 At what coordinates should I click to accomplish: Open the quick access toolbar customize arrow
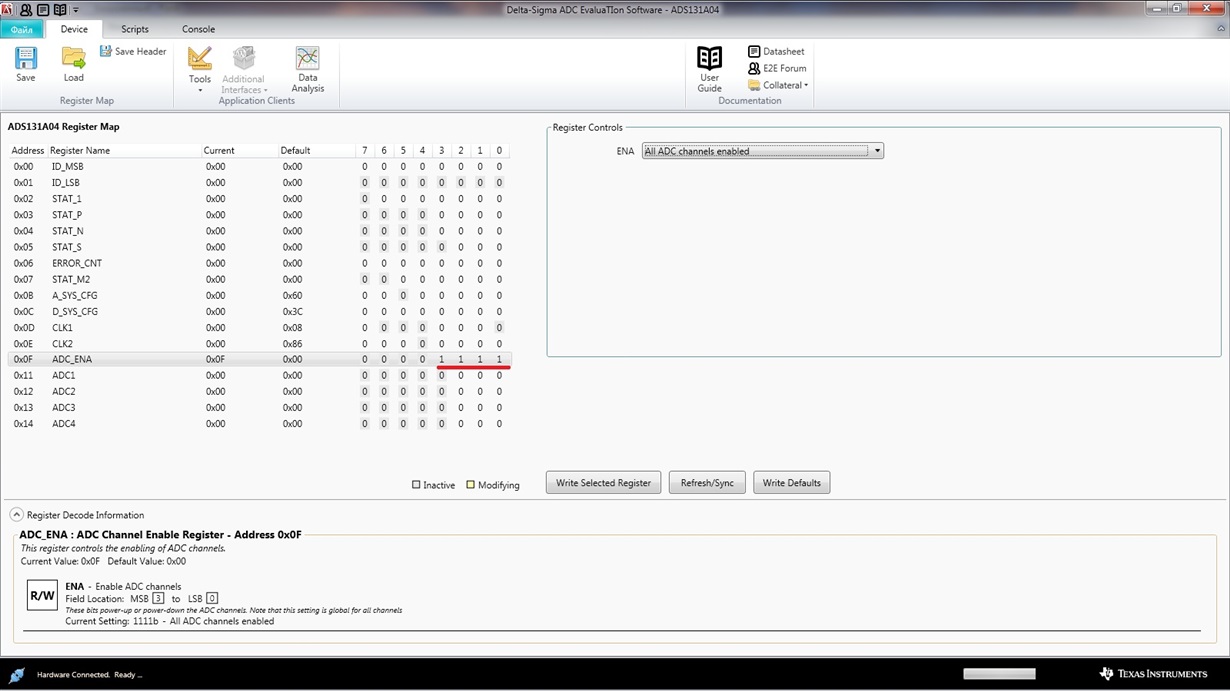pos(75,10)
